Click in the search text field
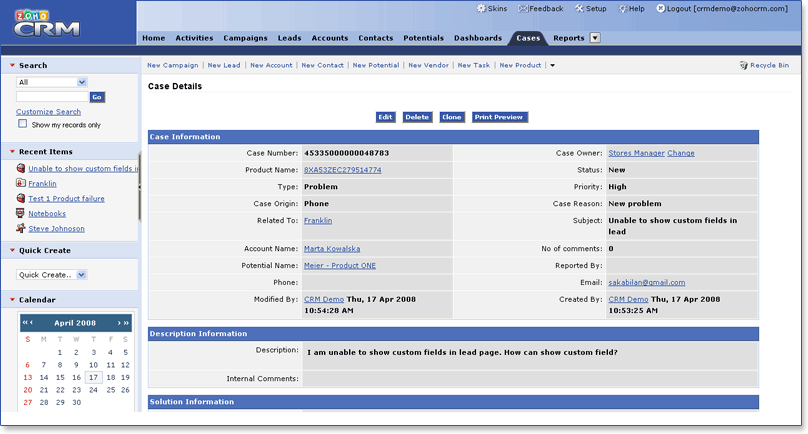Image resolution: width=808 pixels, height=434 pixels. coord(53,96)
